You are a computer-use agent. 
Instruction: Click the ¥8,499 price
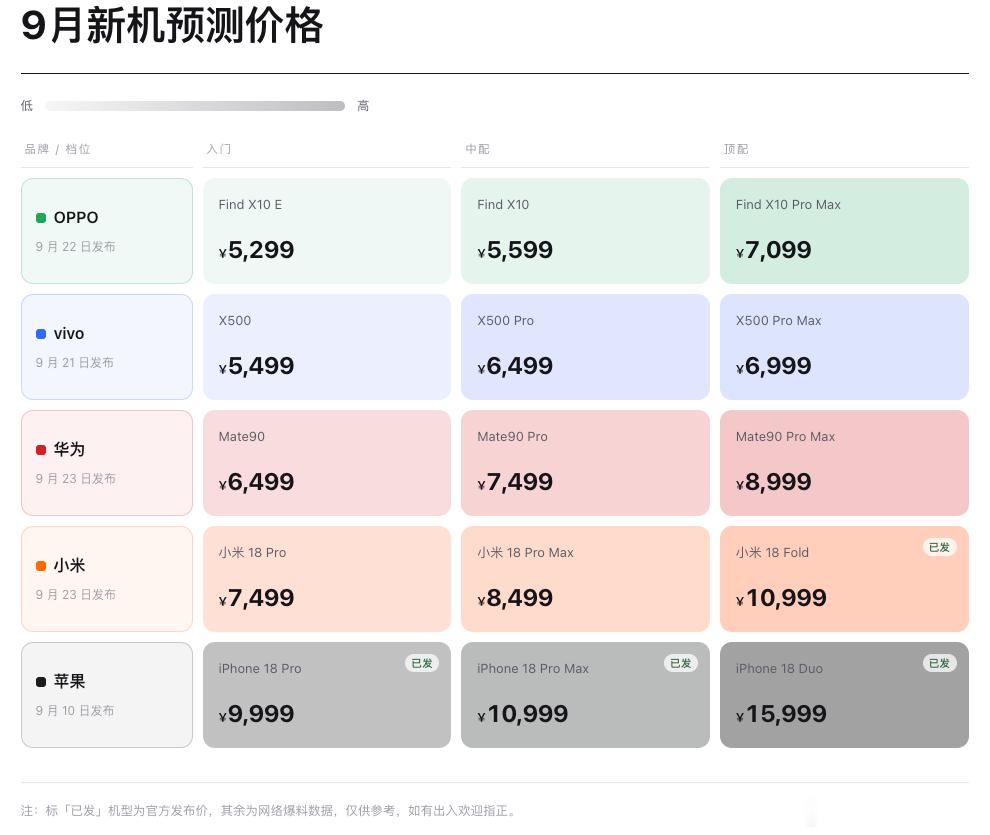tap(515, 599)
